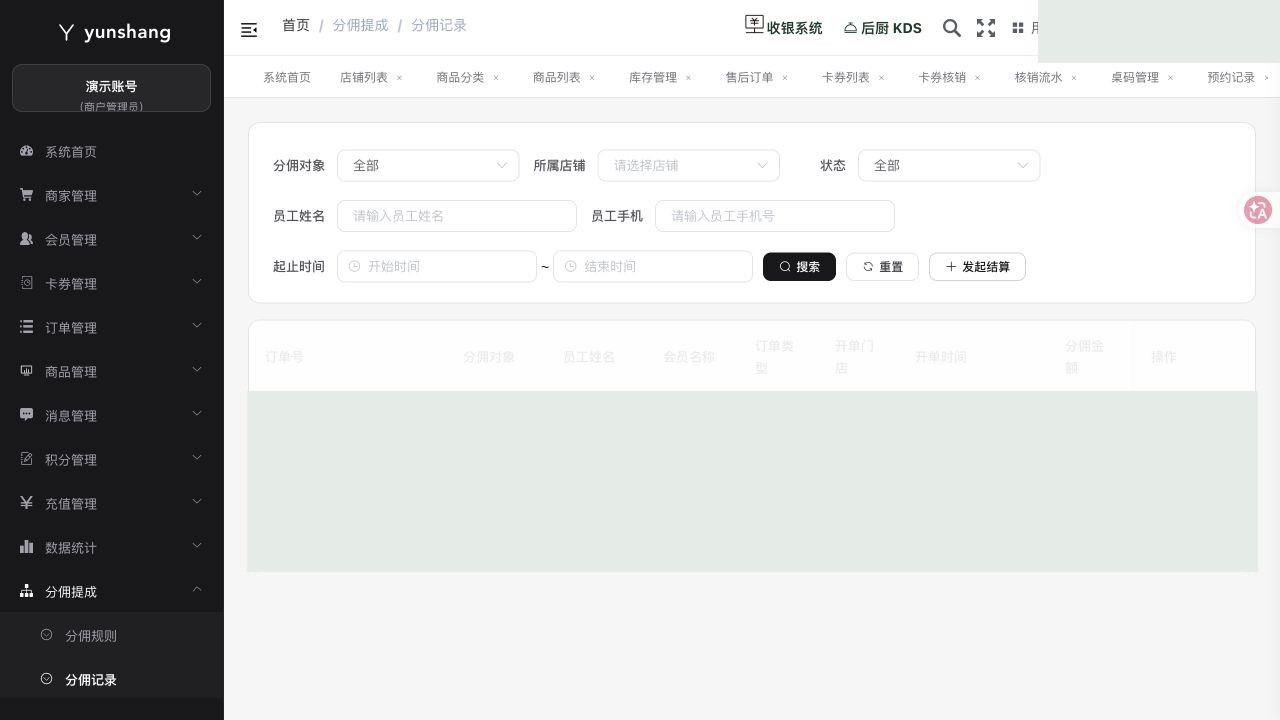
Task: Expand the 消息管理 menu
Action: pos(111,415)
